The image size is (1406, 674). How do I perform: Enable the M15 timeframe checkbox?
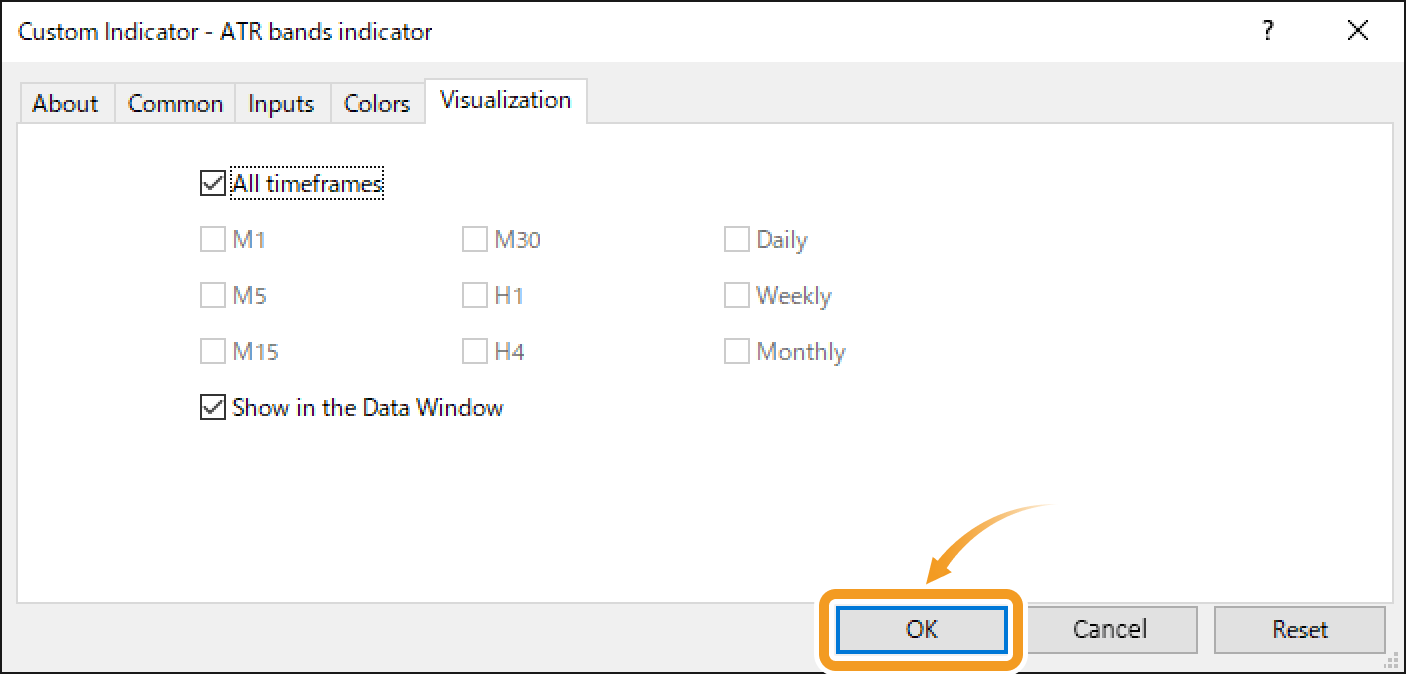[212, 351]
